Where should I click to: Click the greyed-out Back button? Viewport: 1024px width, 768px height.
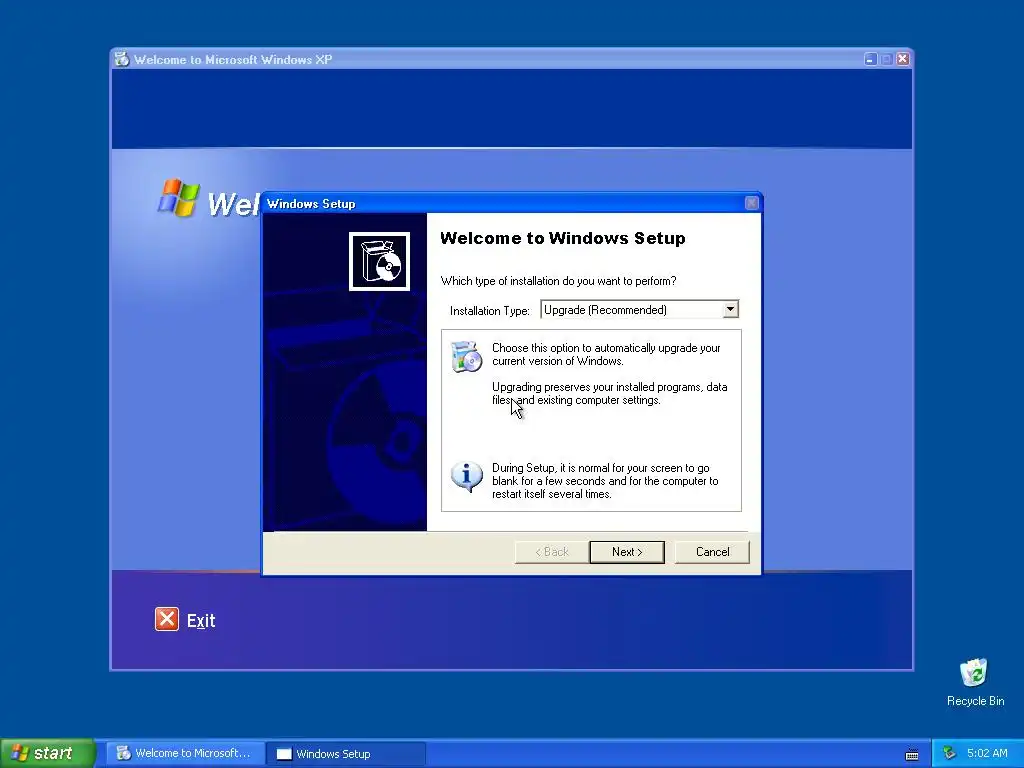click(552, 552)
